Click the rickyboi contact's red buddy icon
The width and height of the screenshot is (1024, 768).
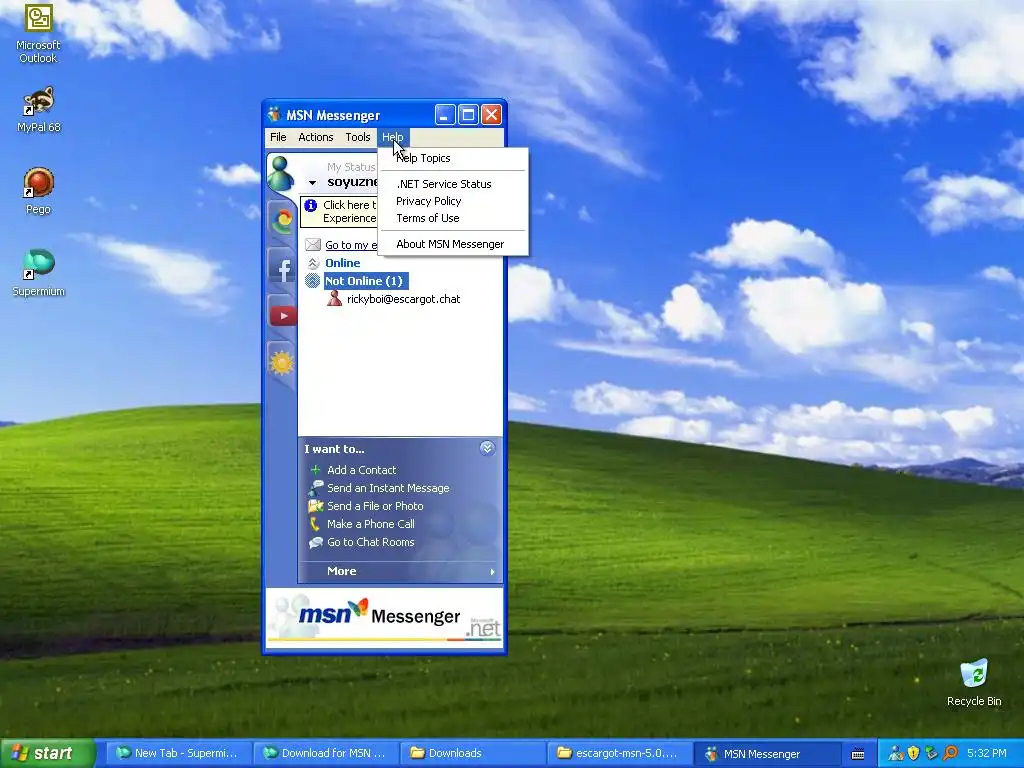334,299
